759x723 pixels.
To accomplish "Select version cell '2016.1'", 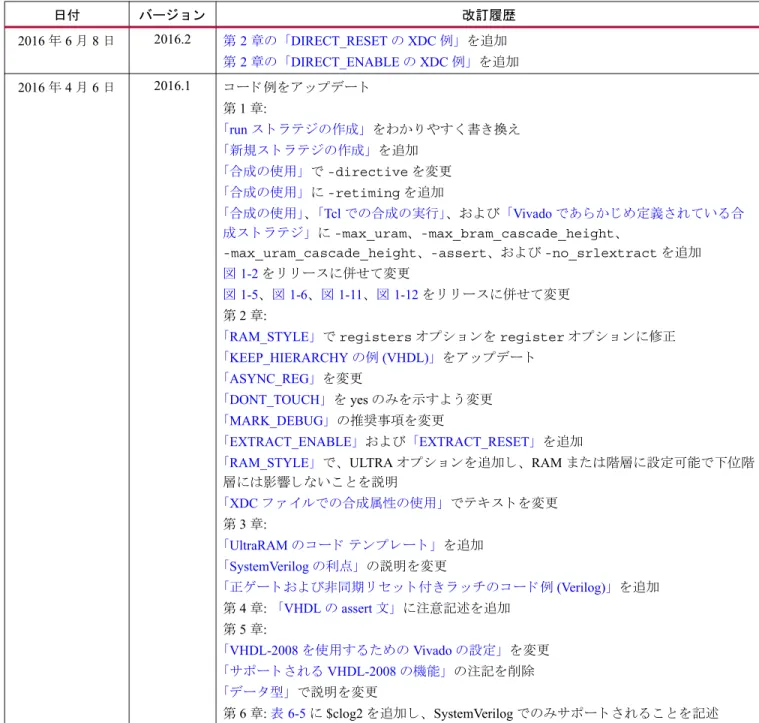I will point(172,86).
